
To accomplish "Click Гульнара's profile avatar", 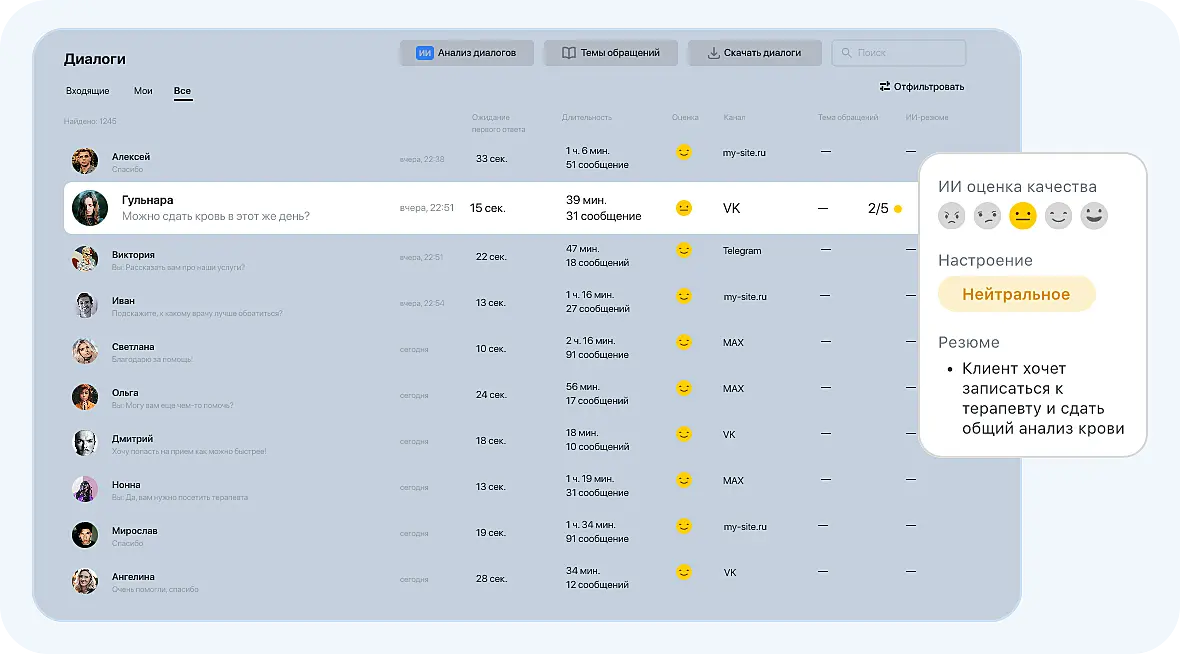I will (x=90, y=208).
